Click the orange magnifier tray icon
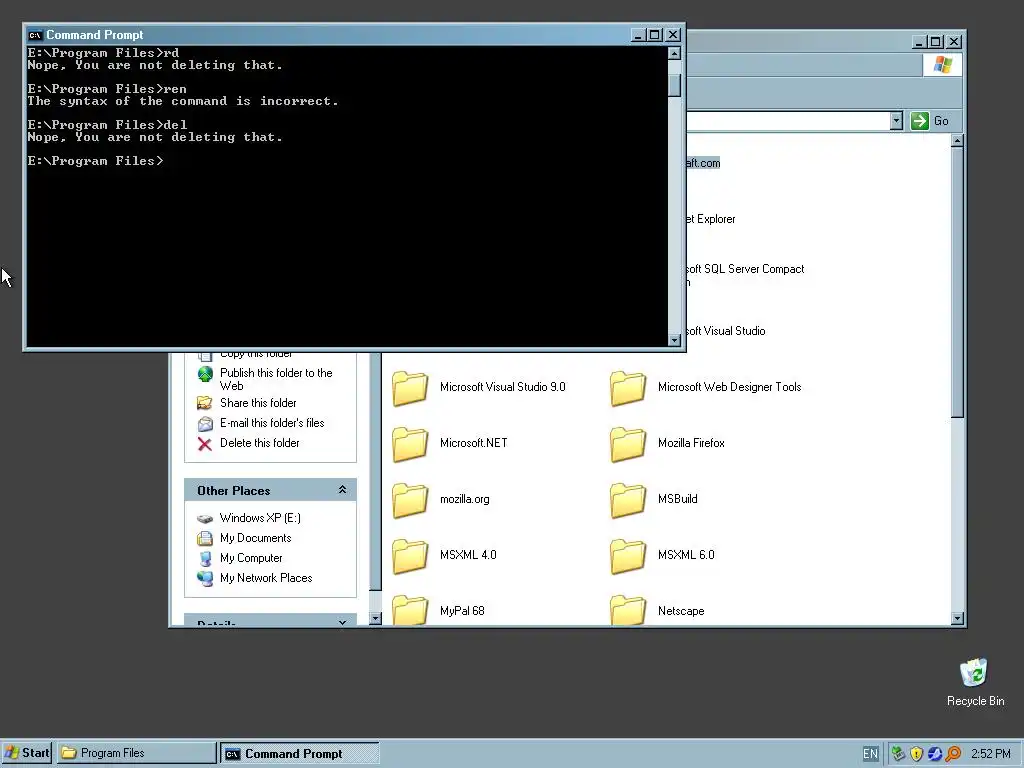 click(953, 754)
